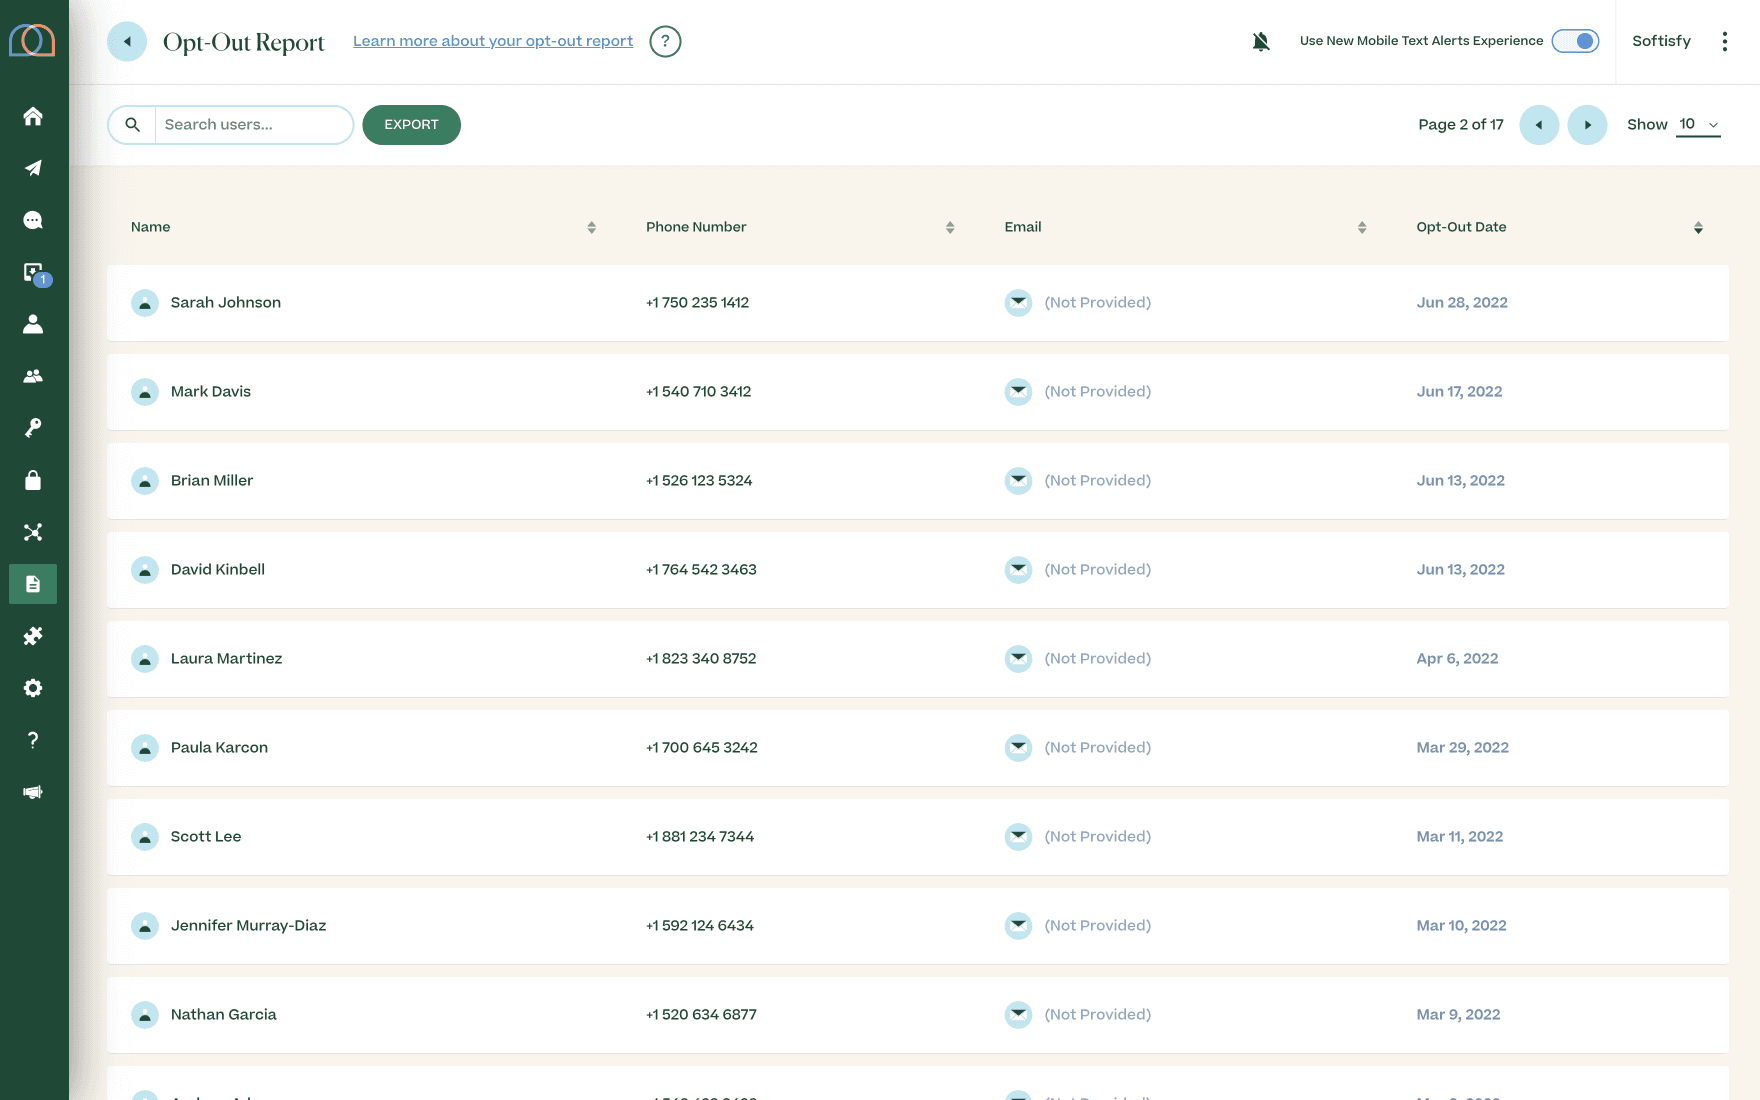Open the settings gear icon
The image size is (1760, 1100).
pos(33,688)
